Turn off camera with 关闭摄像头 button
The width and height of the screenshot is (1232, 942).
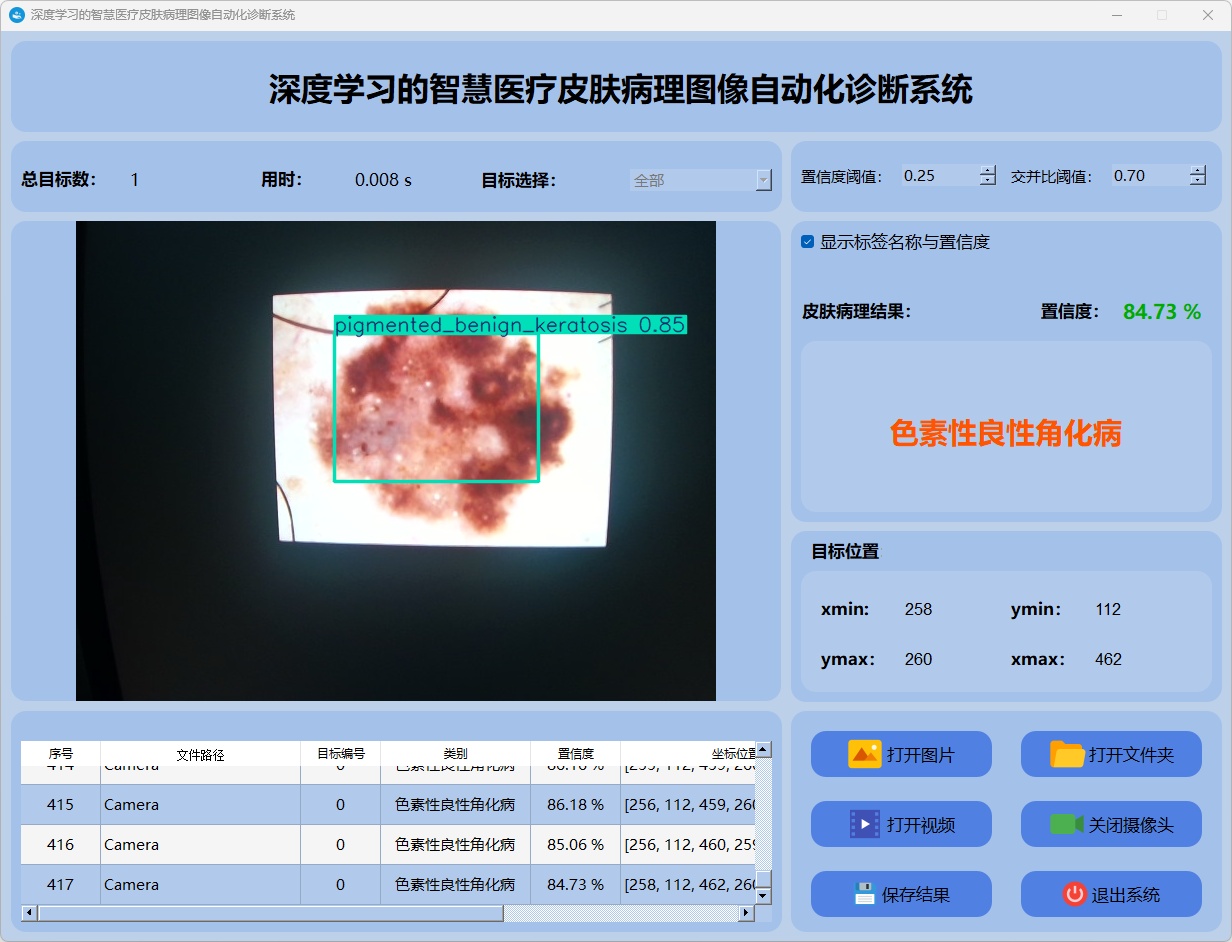point(1111,824)
